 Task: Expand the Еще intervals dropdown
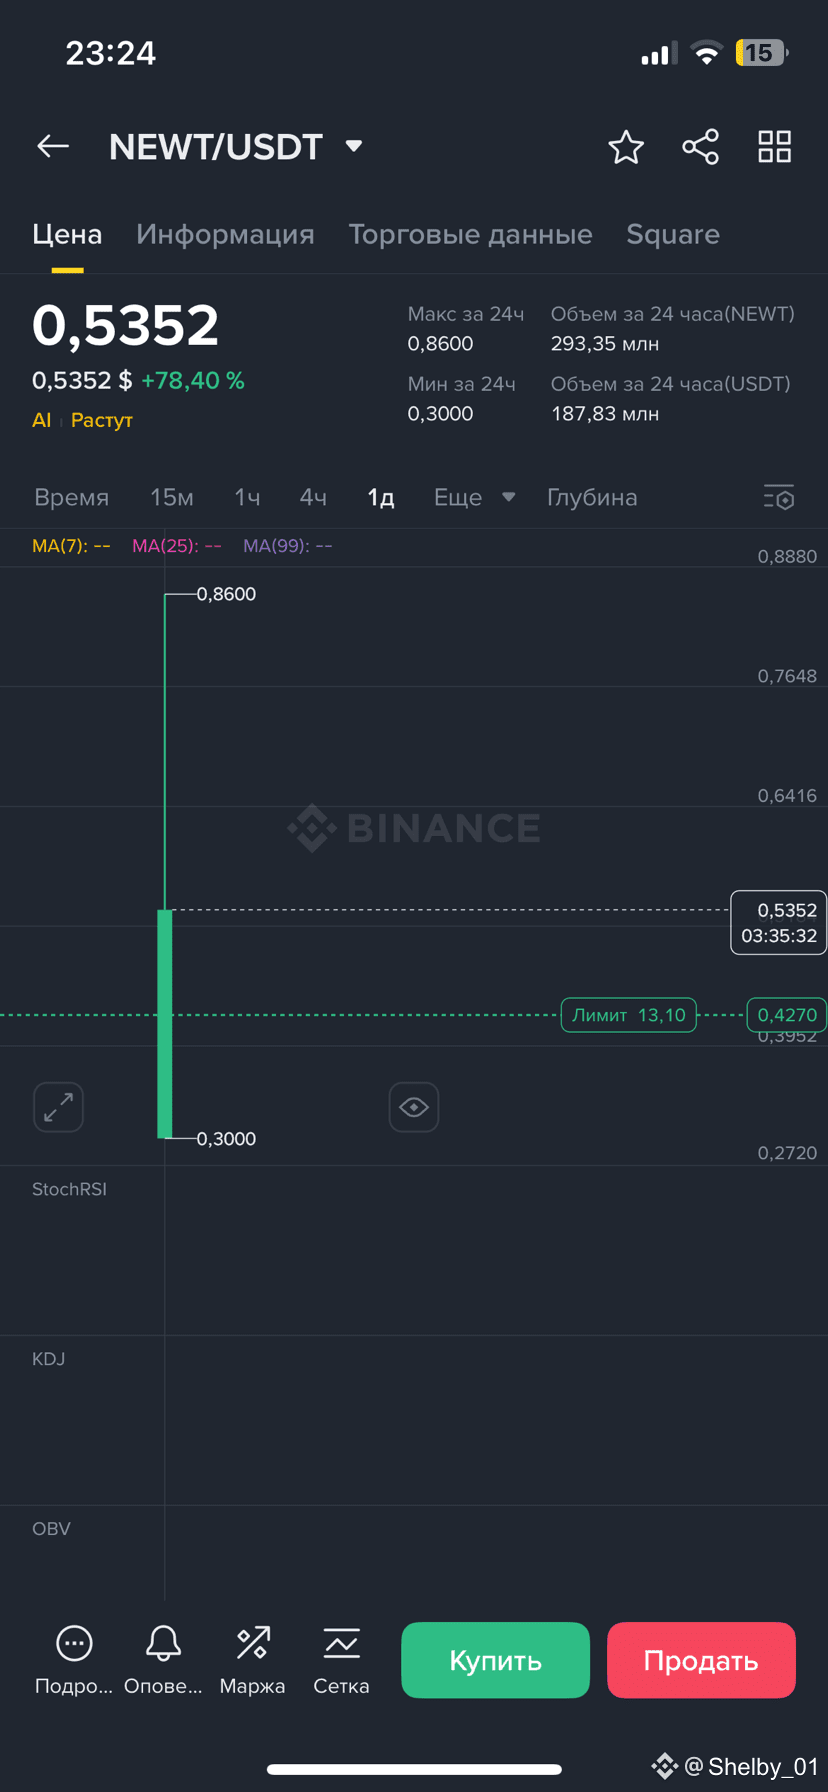[x=475, y=497]
